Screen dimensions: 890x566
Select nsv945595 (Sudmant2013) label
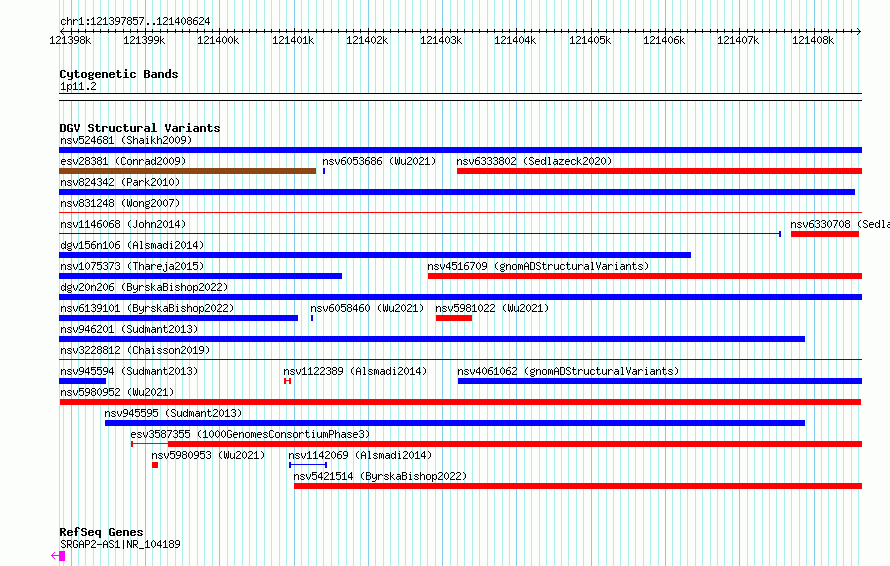(173, 413)
